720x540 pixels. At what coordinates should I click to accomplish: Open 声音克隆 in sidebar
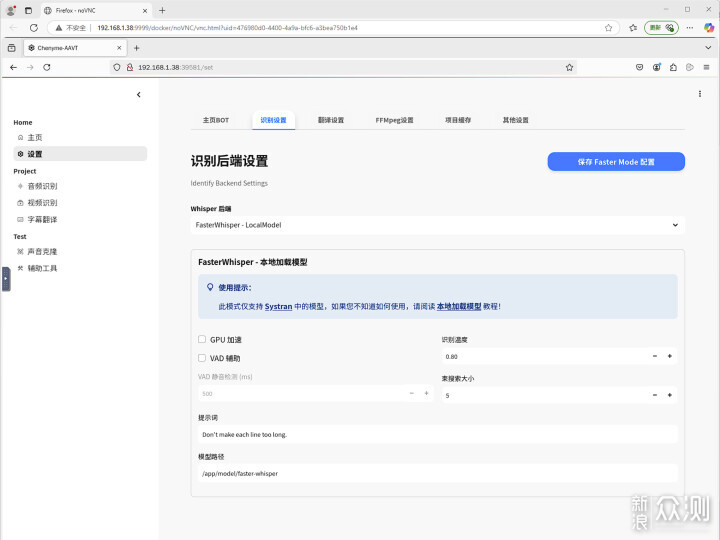click(x=80, y=252)
